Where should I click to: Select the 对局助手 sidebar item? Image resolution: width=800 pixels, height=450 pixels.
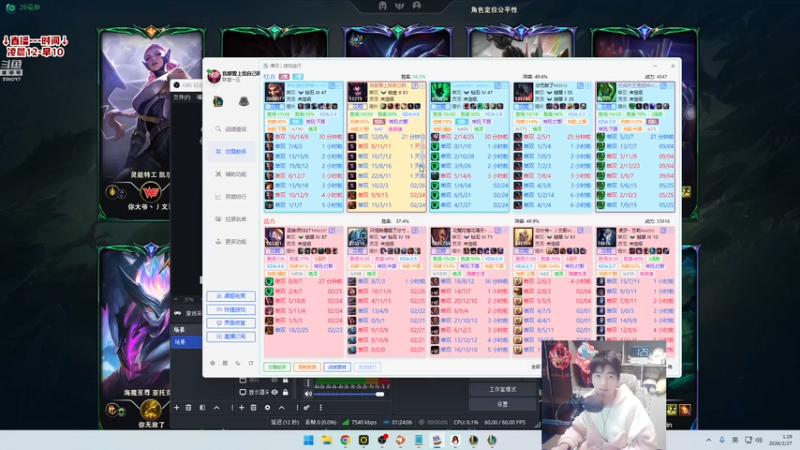coord(231,152)
